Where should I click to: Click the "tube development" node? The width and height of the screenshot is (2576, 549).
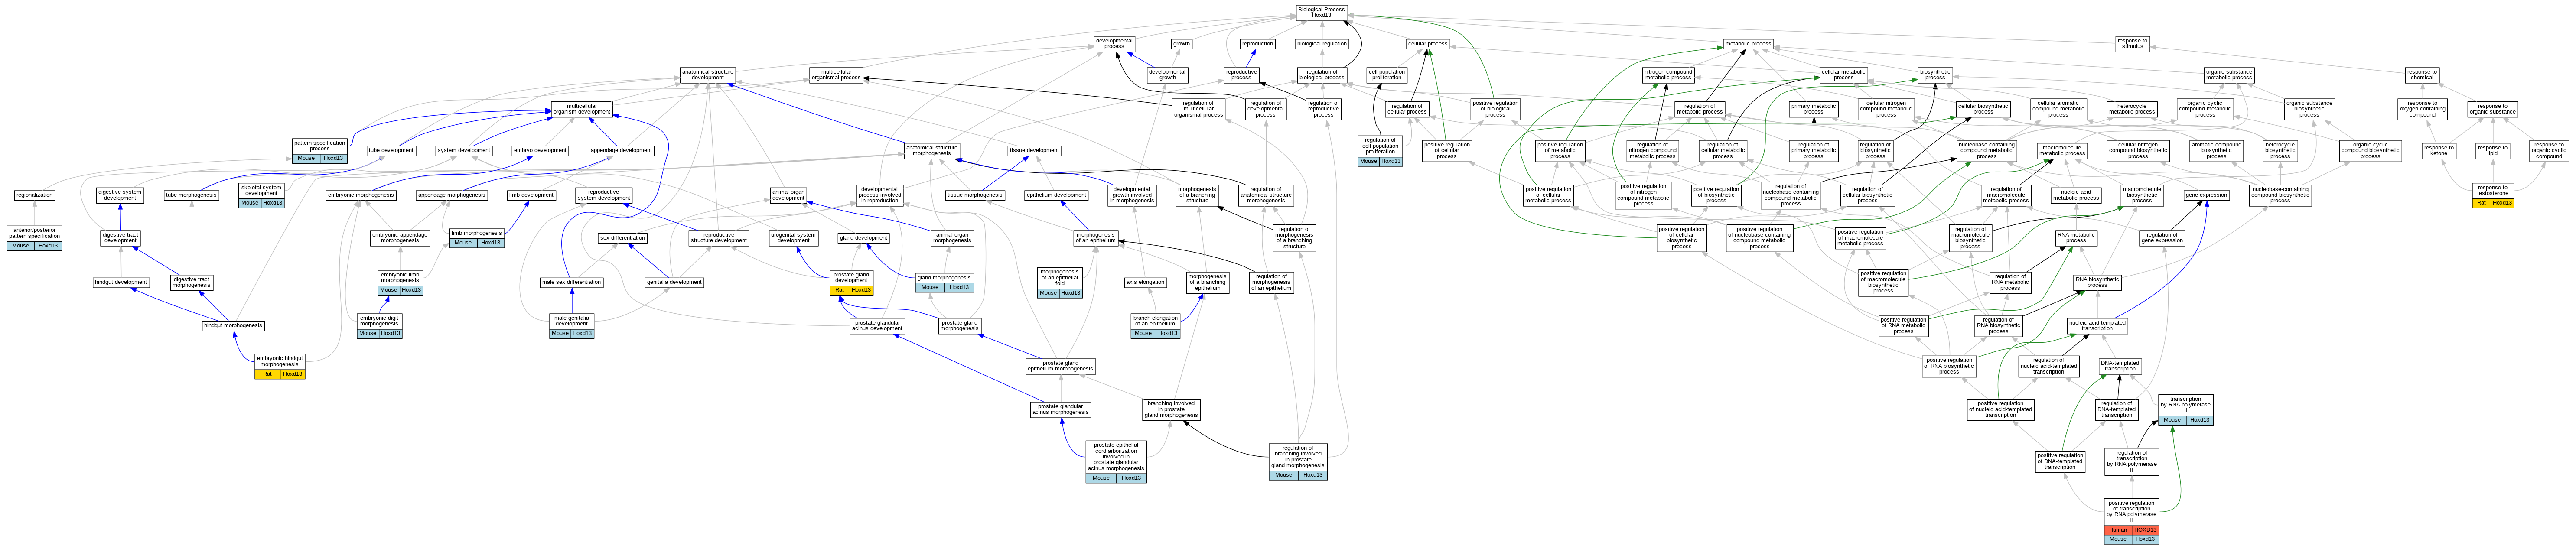pyautogui.click(x=391, y=151)
